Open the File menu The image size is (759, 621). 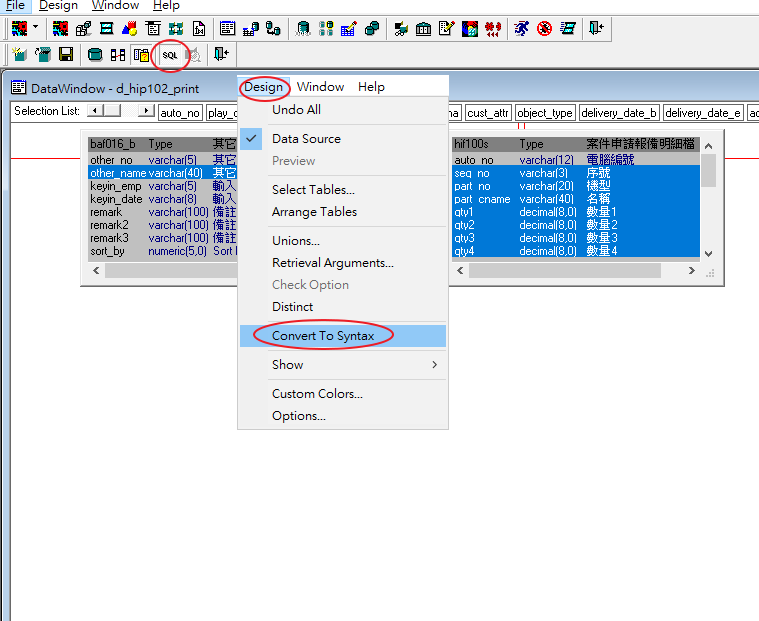15,5
